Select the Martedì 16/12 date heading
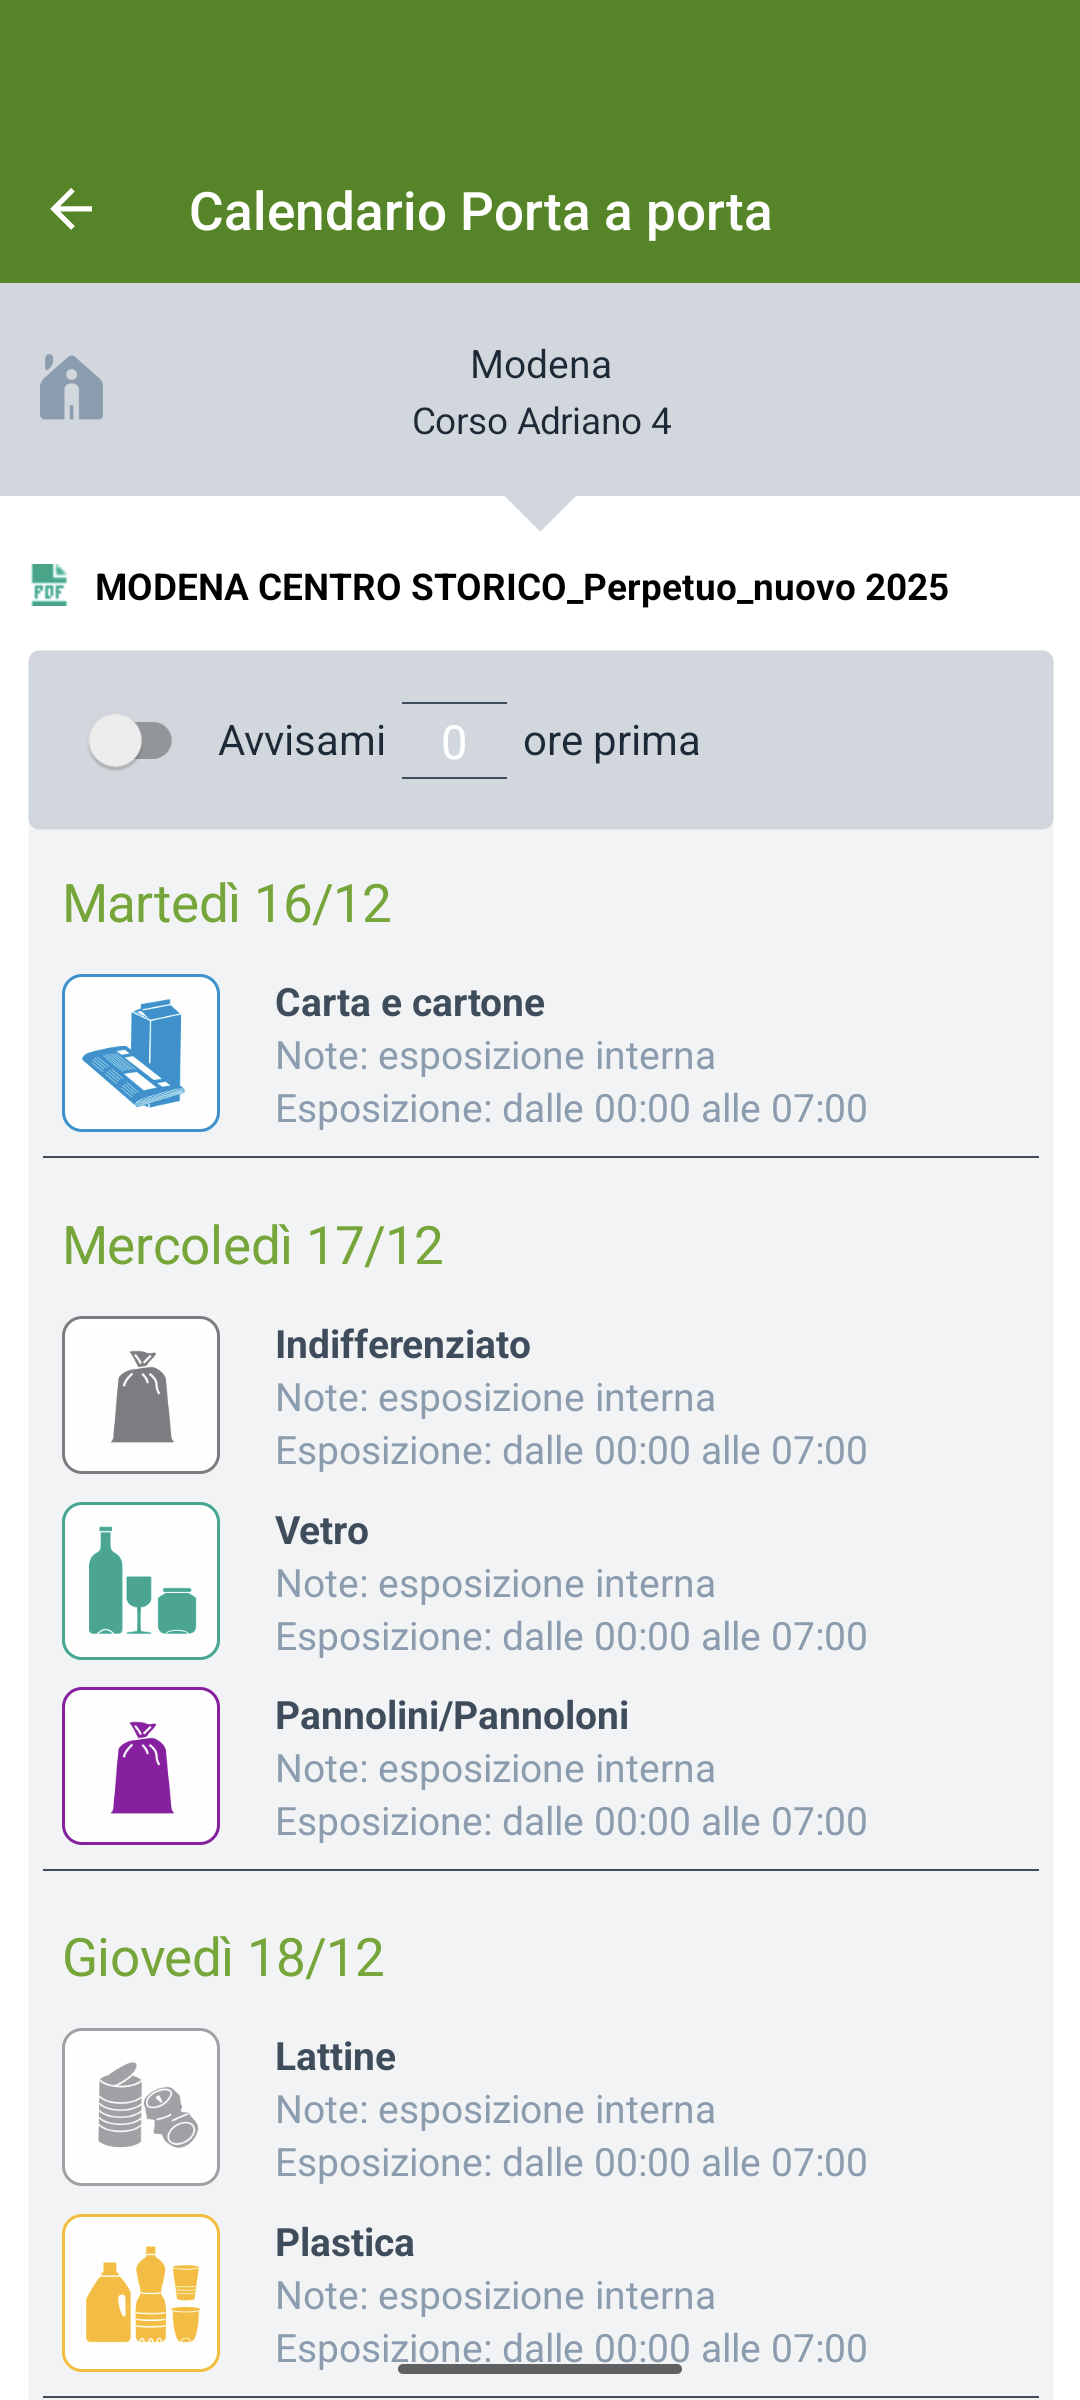1080x2400 pixels. pyautogui.click(x=227, y=904)
